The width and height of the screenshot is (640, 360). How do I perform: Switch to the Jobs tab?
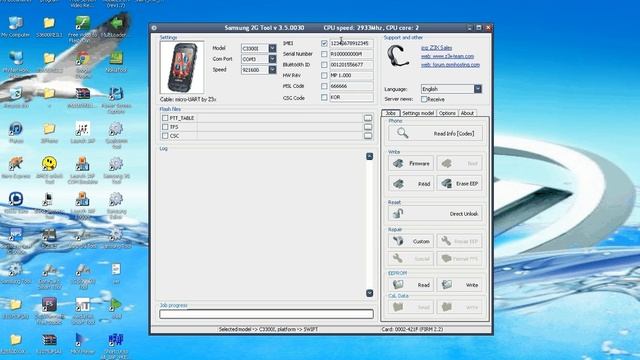(391, 113)
